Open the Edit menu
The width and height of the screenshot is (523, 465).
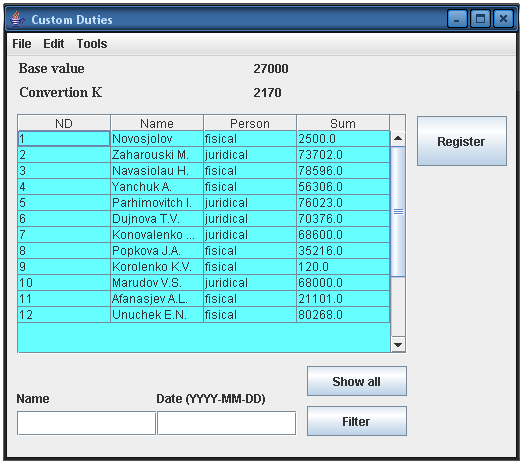pyautogui.click(x=53, y=44)
